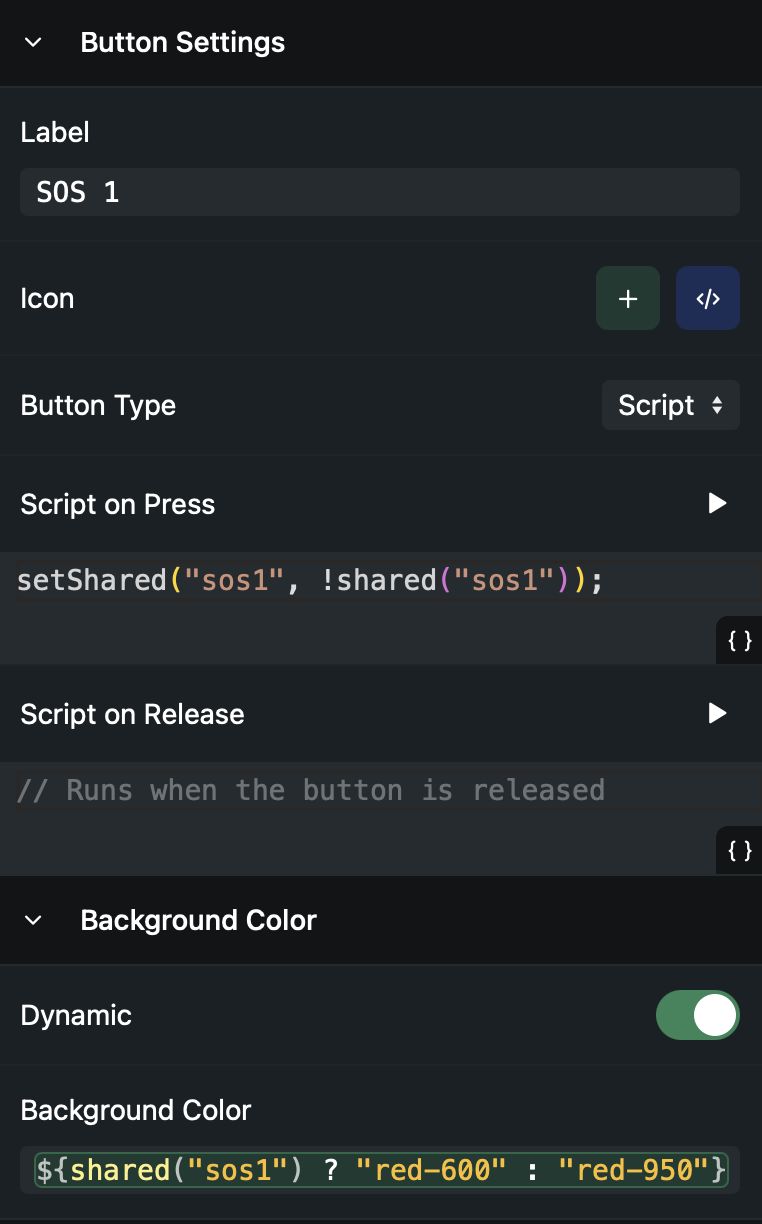Run the Script on Press play button
This screenshot has width=762, height=1224.
coord(716,504)
